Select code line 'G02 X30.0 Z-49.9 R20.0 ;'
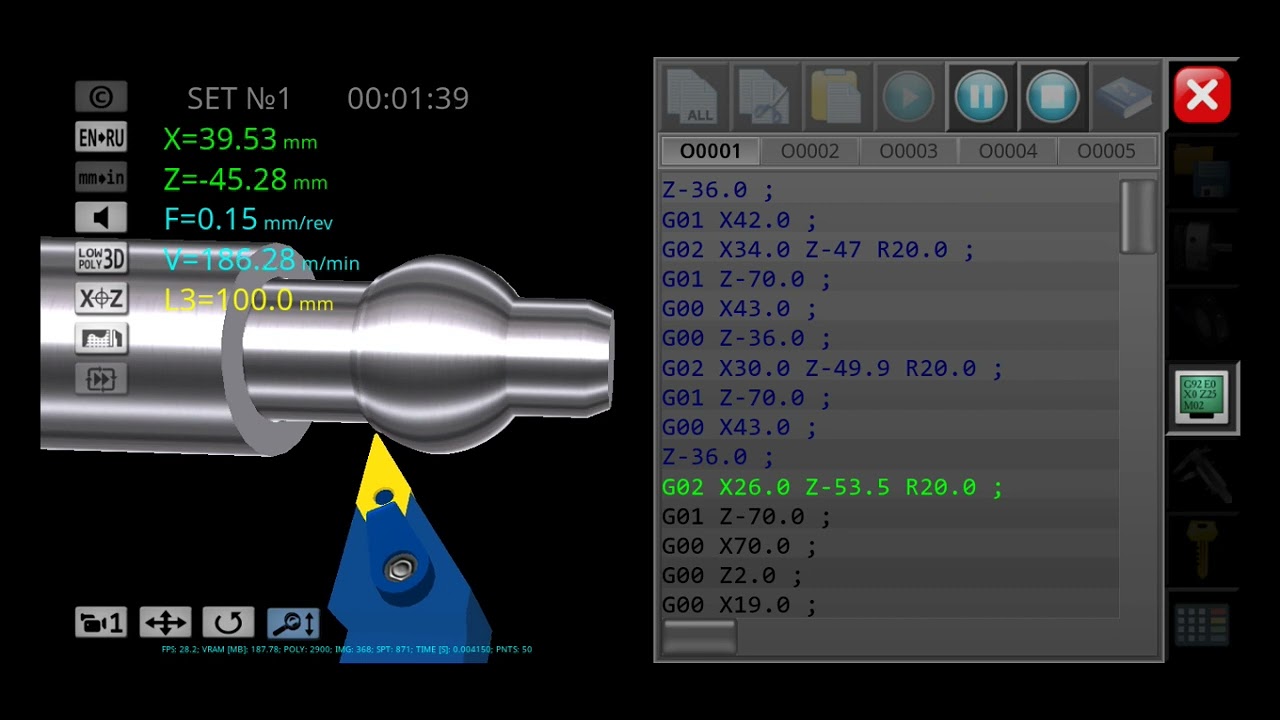Image resolution: width=1280 pixels, height=720 pixels. [x=832, y=369]
